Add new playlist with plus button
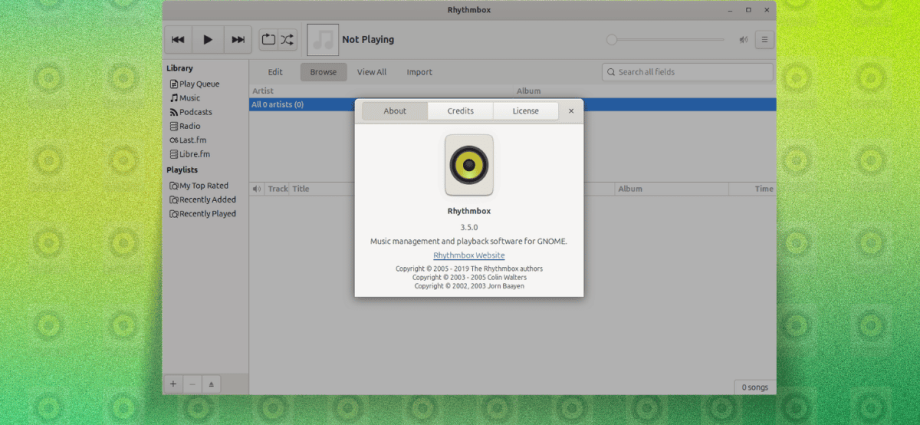The height and width of the screenshot is (425, 920). coord(172,384)
